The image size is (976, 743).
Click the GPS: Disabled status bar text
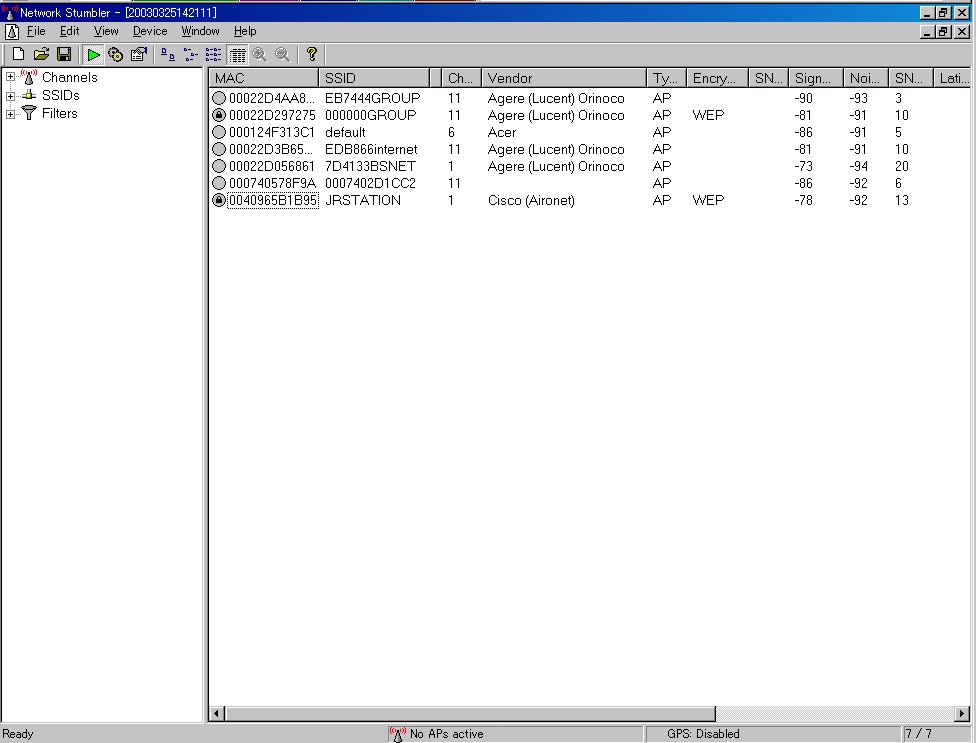(703, 734)
